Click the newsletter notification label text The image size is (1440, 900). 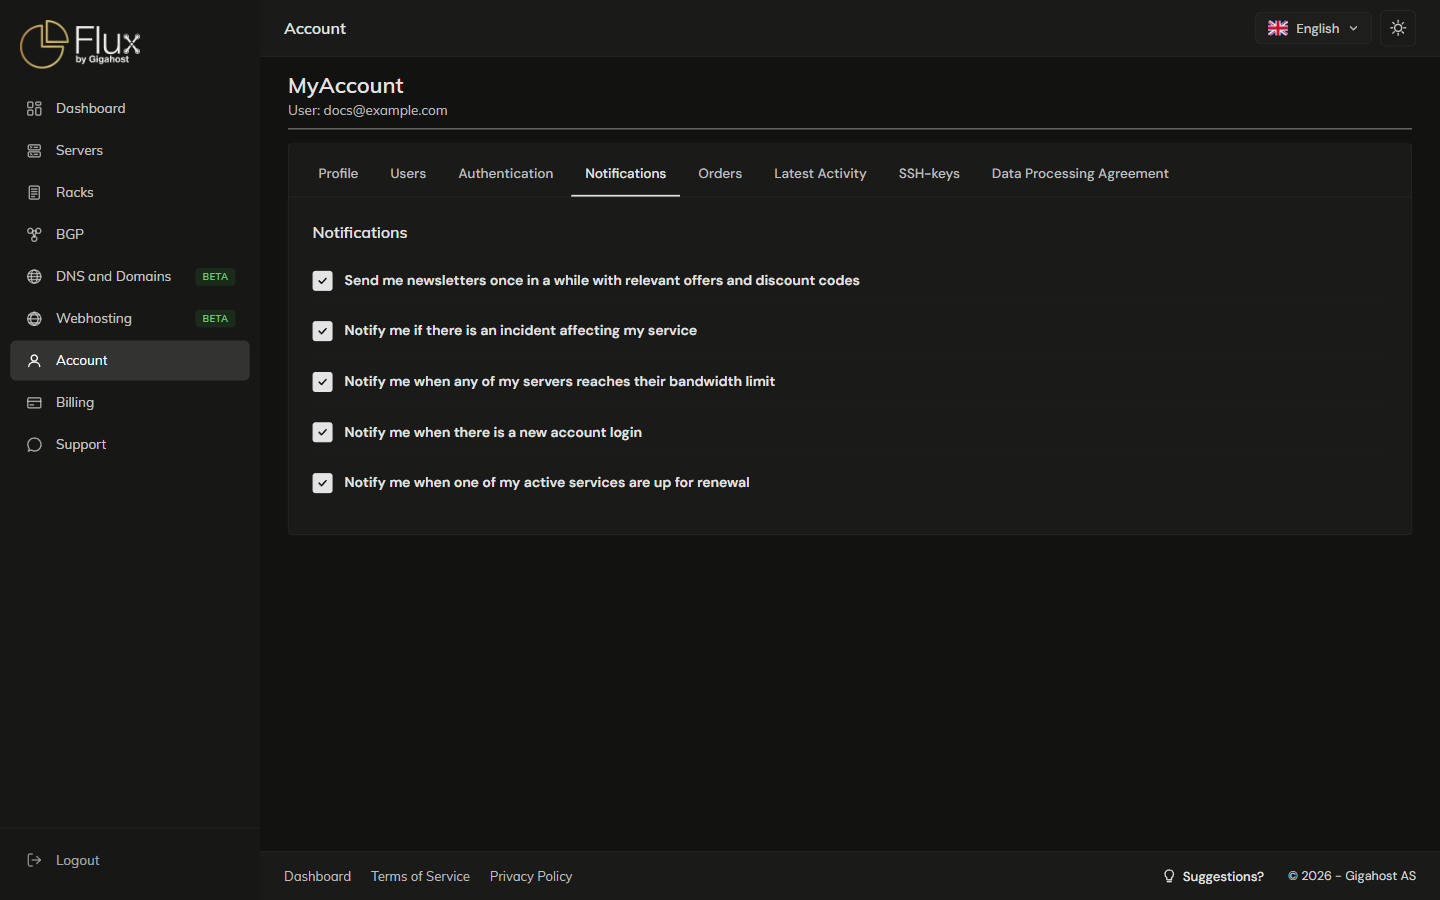click(x=602, y=281)
